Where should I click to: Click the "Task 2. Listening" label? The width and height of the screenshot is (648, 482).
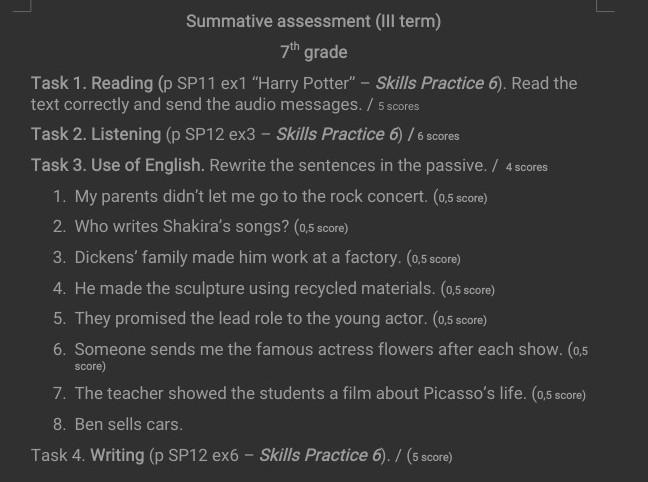coord(96,134)
